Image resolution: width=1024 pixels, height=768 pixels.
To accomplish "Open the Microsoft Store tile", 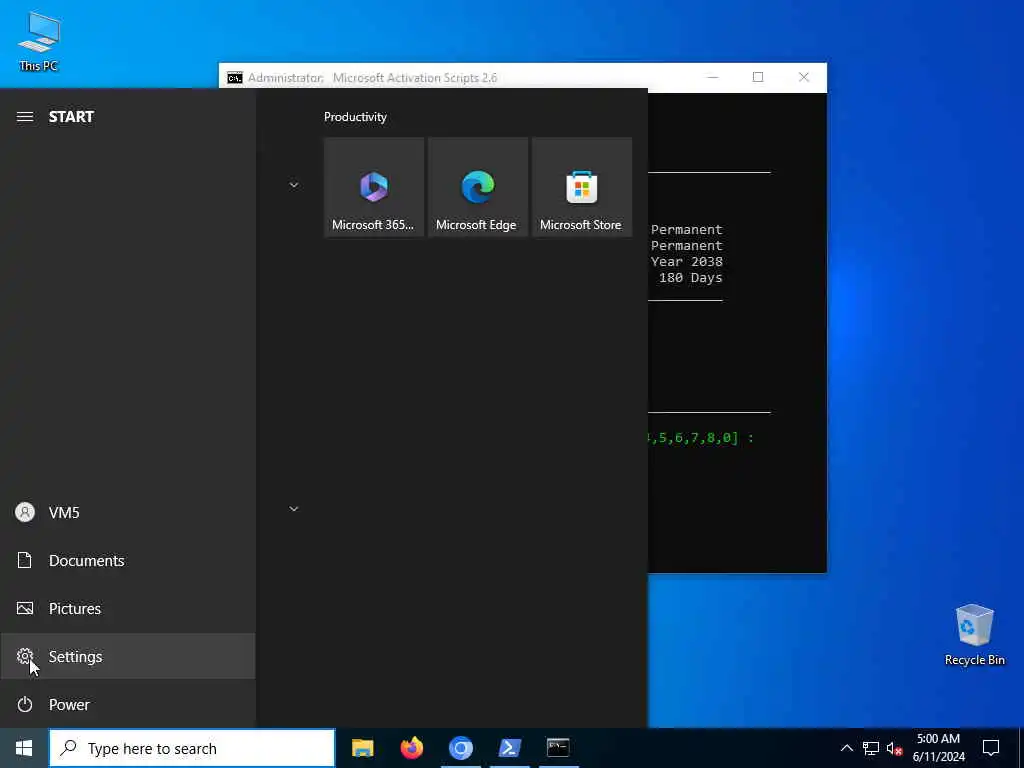I will 581,187.
